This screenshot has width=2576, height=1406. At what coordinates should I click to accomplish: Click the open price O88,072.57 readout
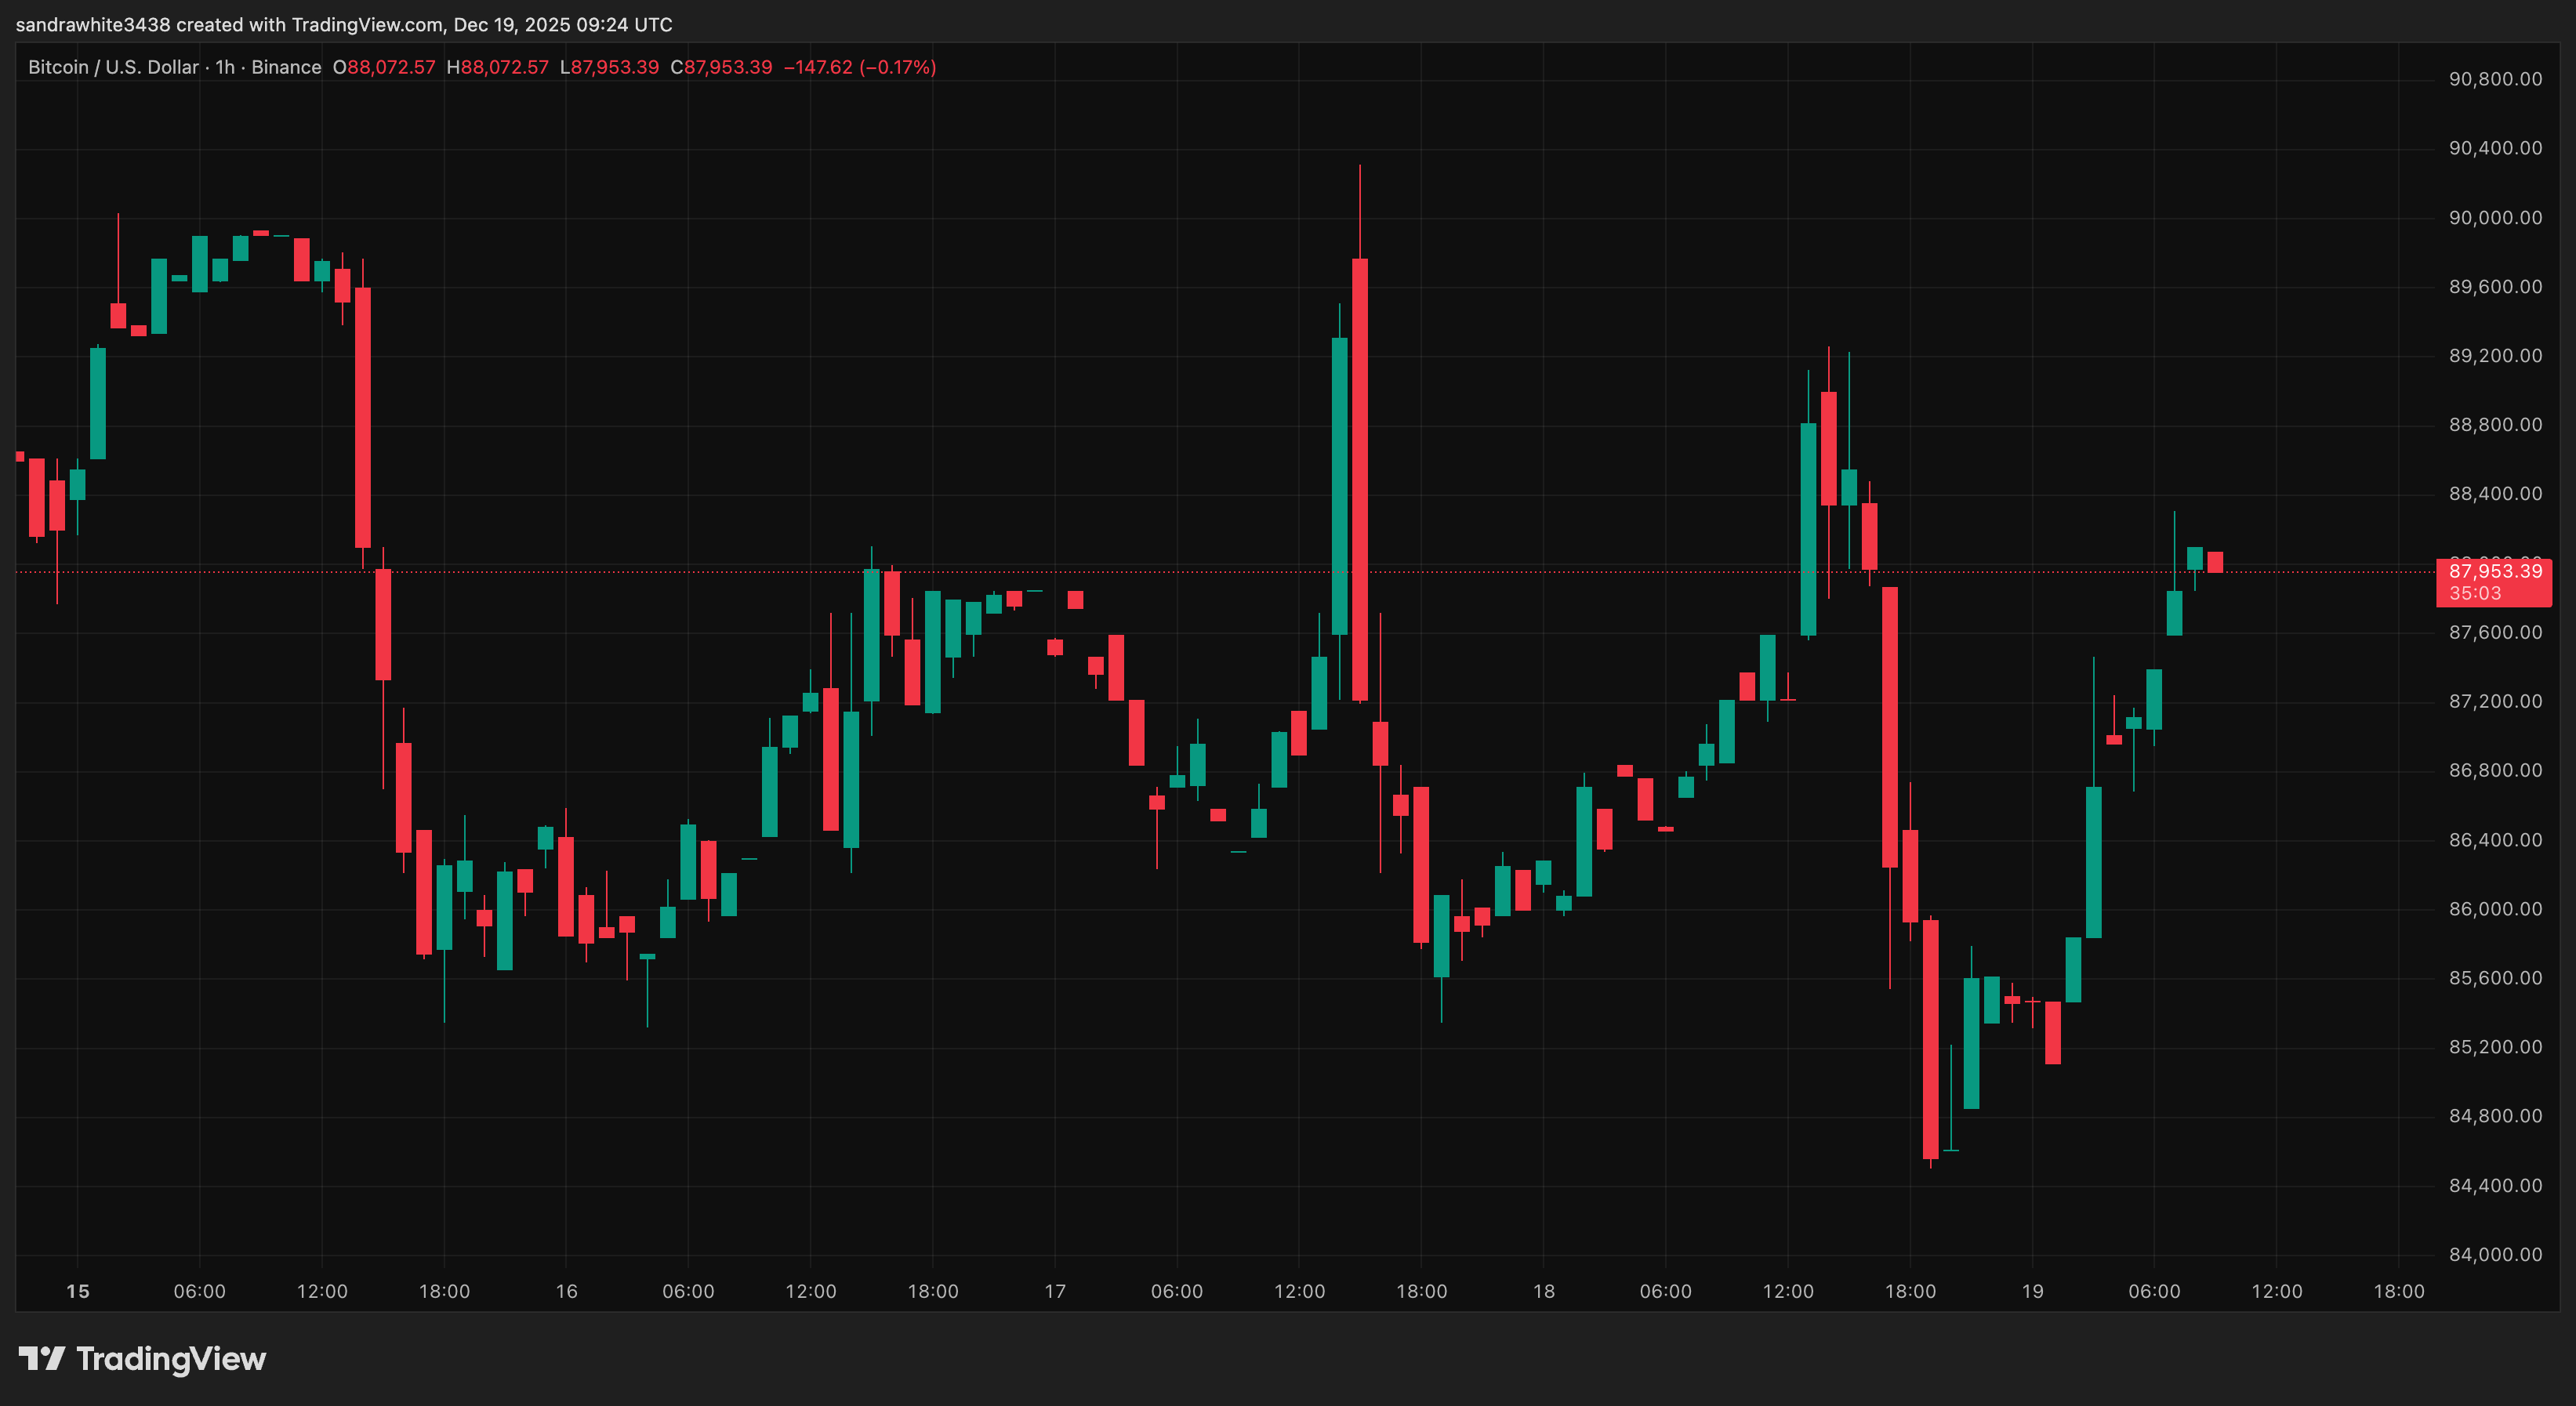pos(384,67)
